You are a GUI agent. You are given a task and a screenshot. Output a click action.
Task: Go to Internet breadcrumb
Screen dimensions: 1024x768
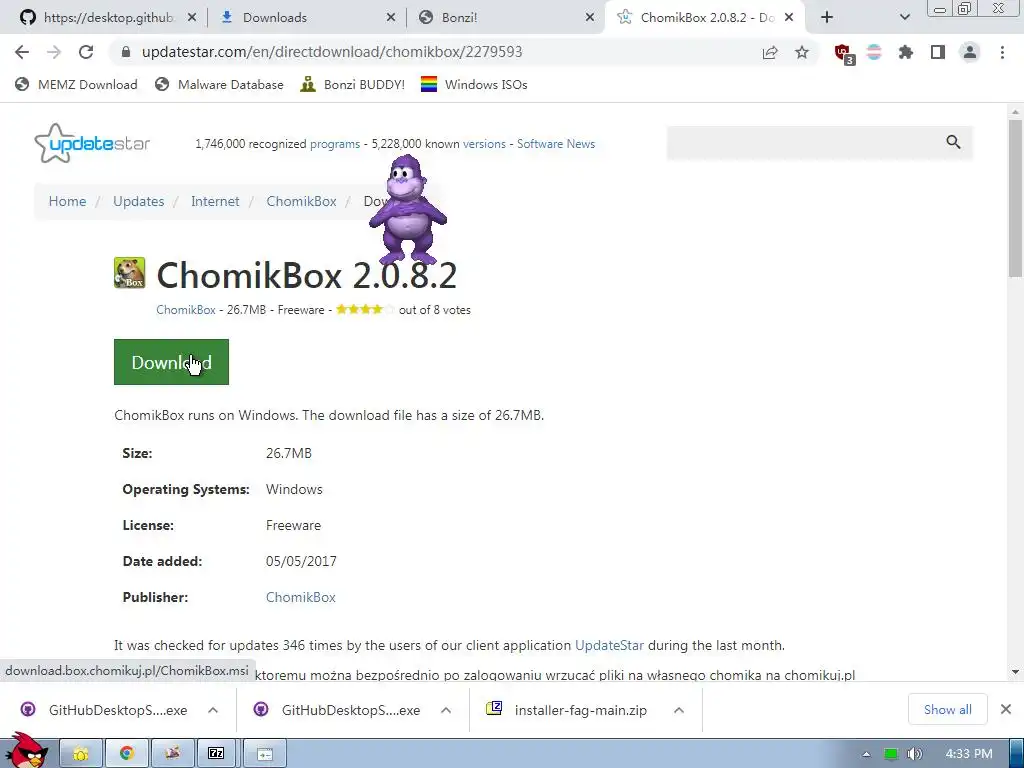215,202
